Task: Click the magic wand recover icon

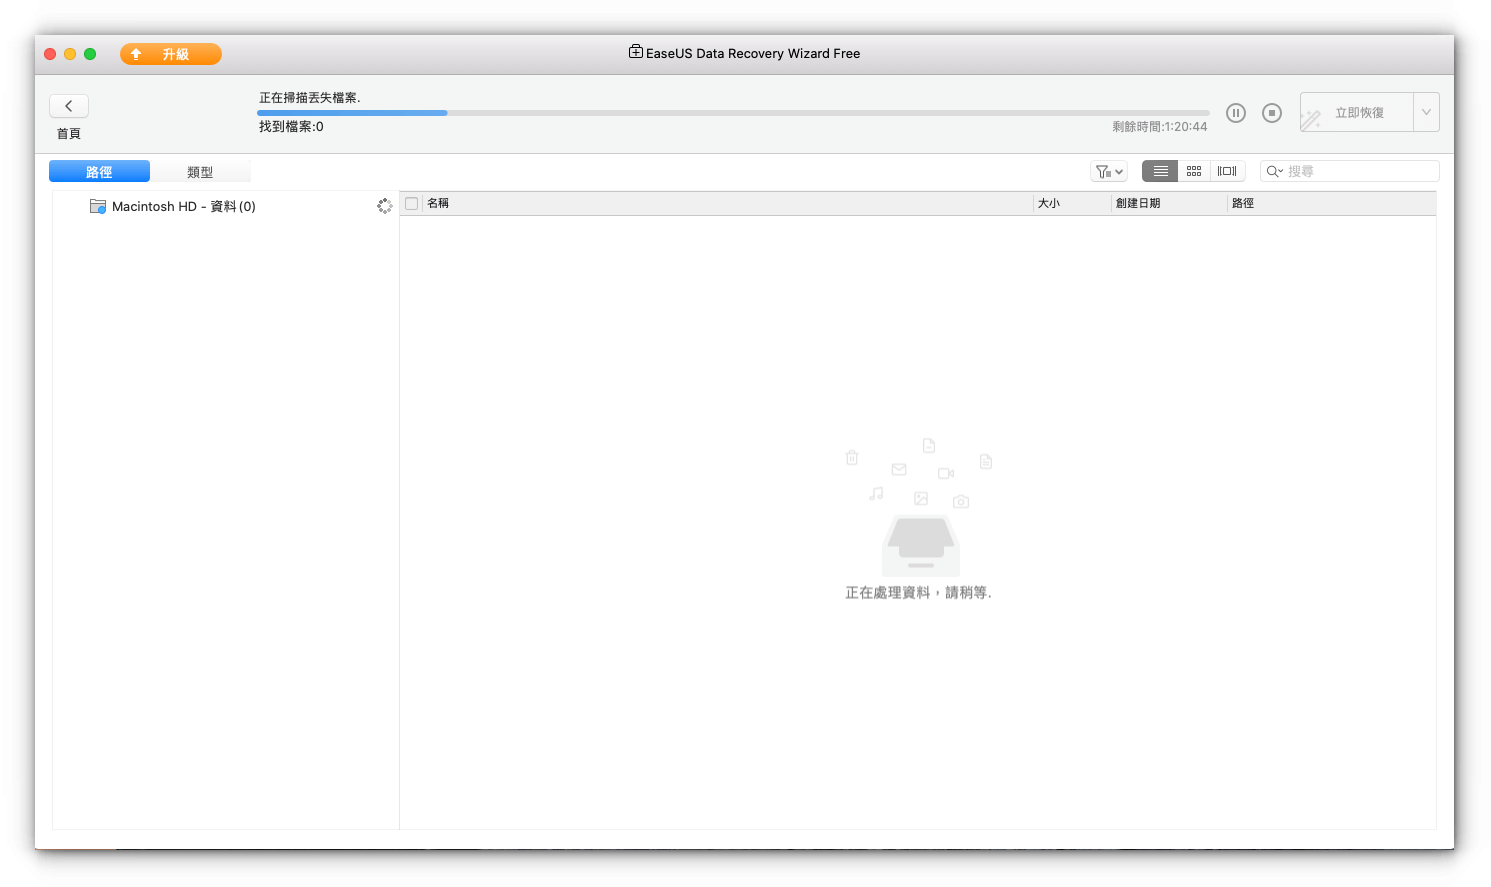Action: tap(1311, 120)
